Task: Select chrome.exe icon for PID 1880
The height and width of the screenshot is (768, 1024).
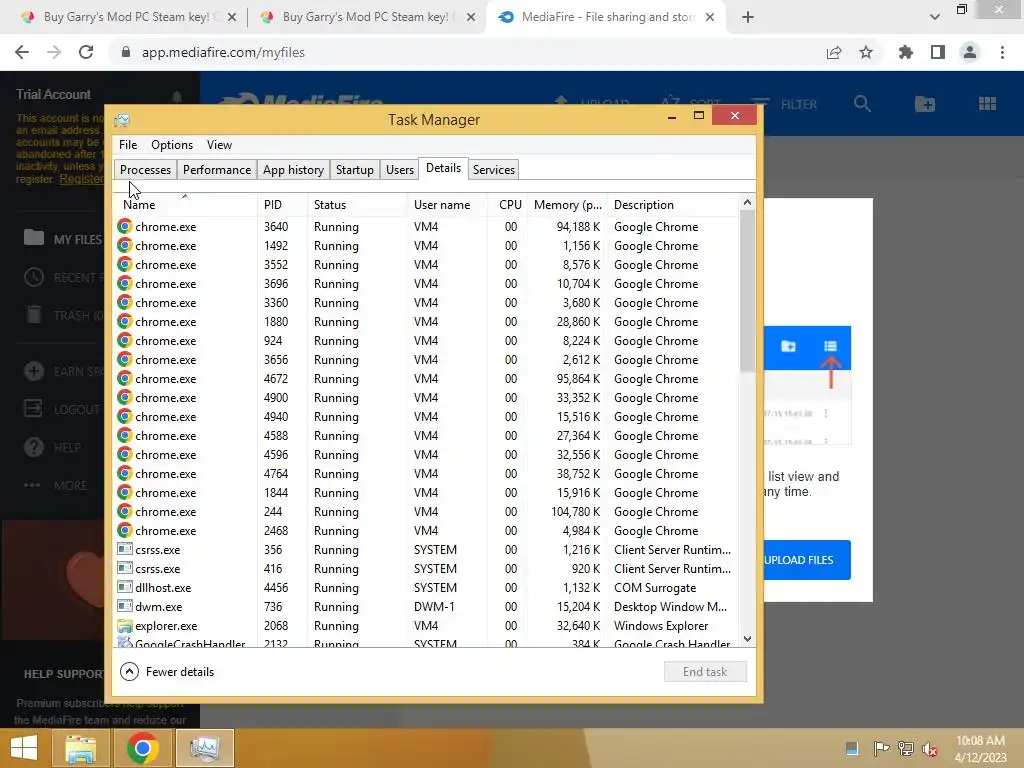Action: [x=125, y=321]
